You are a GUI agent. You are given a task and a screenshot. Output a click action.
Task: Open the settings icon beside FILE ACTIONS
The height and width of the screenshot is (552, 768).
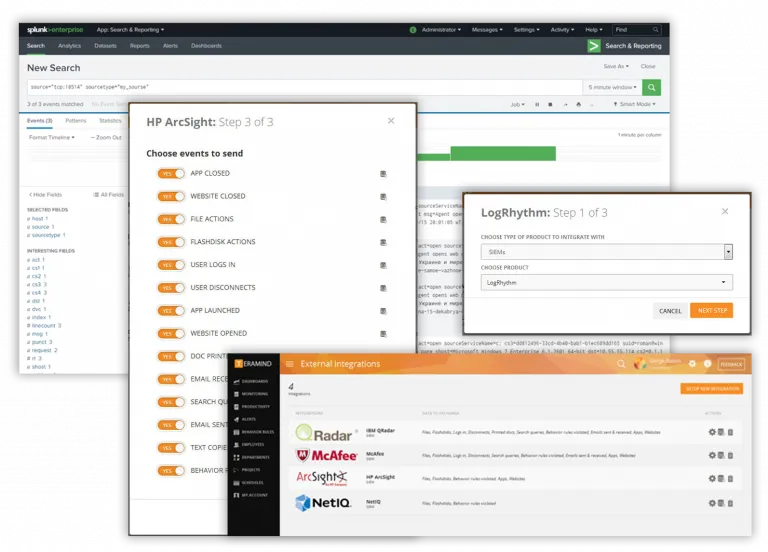(x=383, y=219)
